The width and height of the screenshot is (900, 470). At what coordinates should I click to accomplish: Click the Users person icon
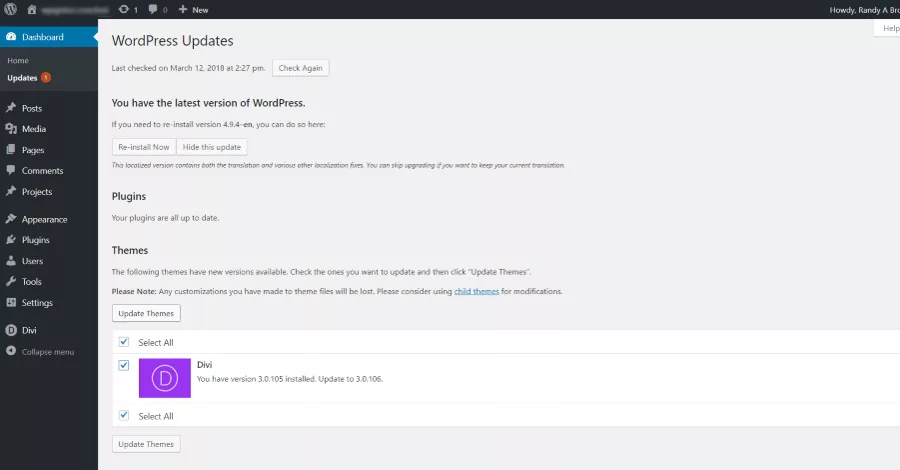[x=11, y=261]
